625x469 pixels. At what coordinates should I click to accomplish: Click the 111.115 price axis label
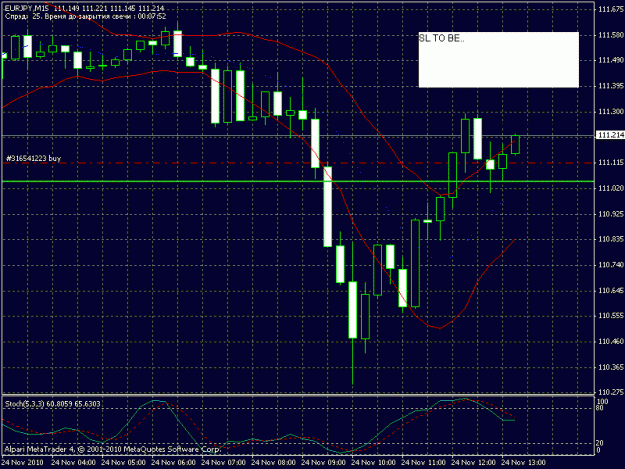(x=611, y=163)
